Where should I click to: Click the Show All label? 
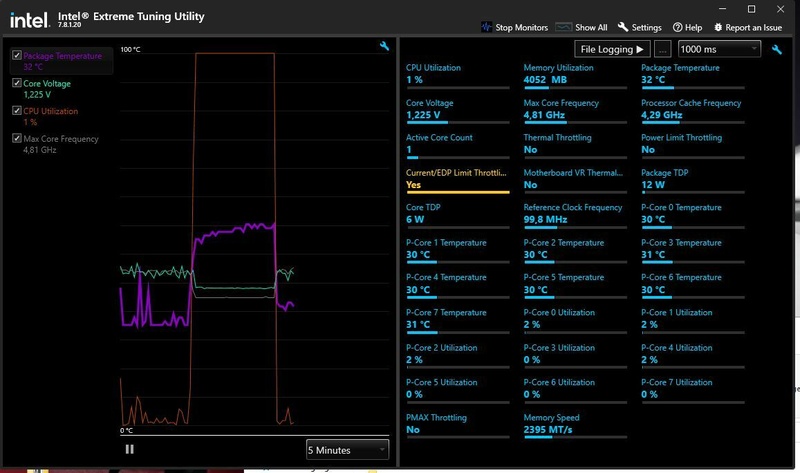point(591,28)
